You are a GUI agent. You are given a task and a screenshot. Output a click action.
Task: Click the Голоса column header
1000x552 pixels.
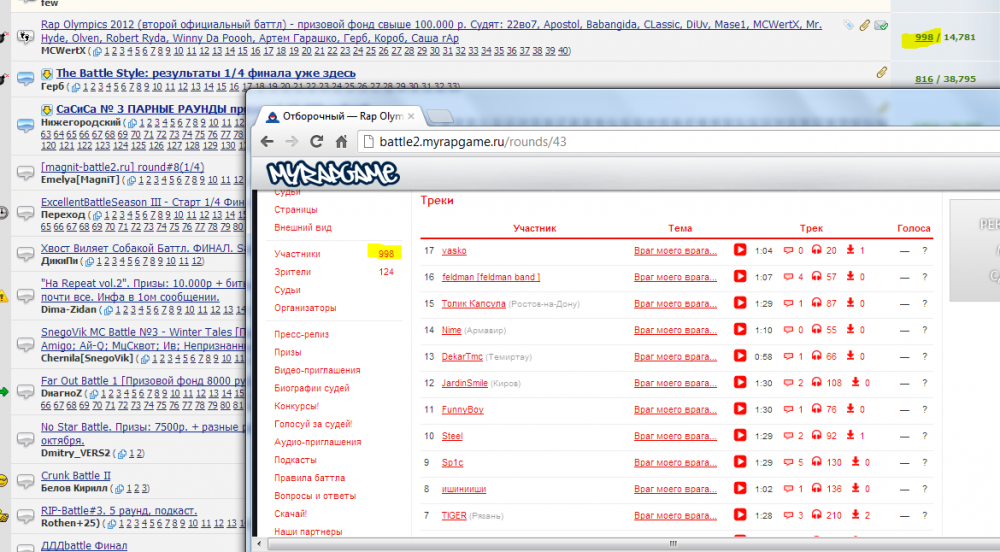pyautogui.click(x=913, y=228)
